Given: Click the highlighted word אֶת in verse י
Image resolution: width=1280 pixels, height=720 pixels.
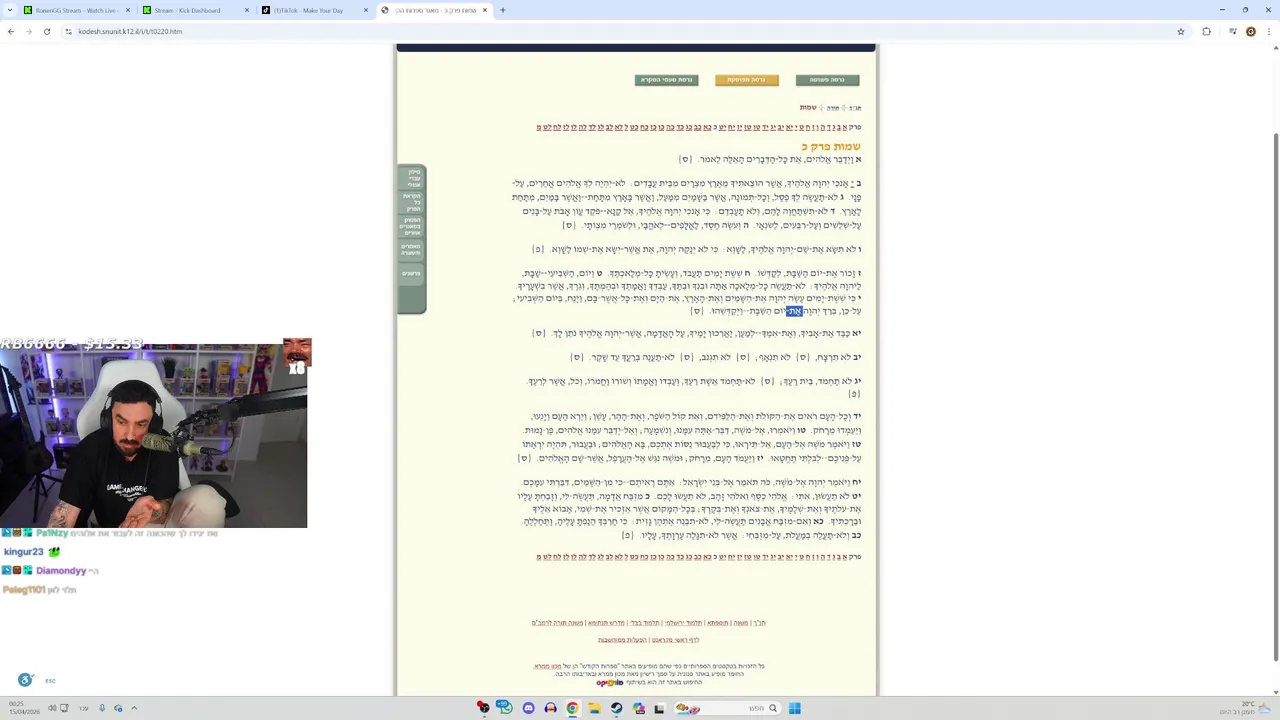Looking at the screenshot, I should (x=794, y=311).
